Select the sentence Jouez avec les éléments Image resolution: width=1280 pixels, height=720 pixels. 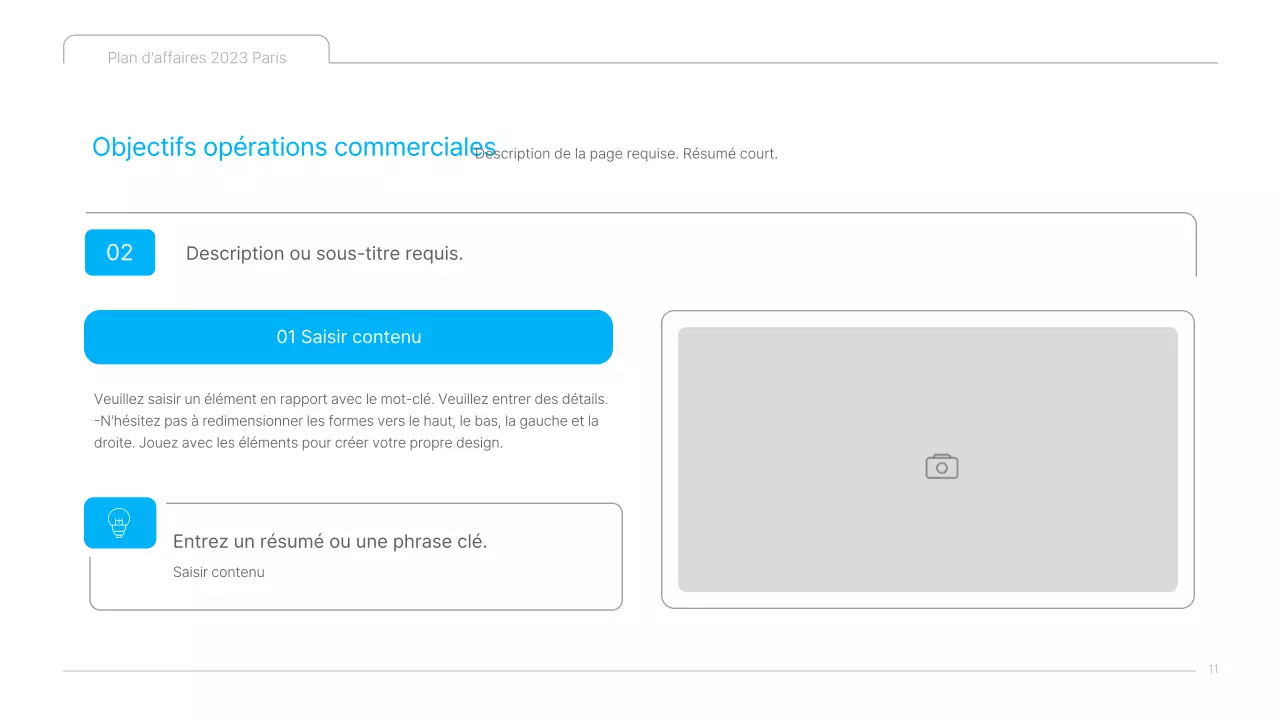(x=320, y=443)
